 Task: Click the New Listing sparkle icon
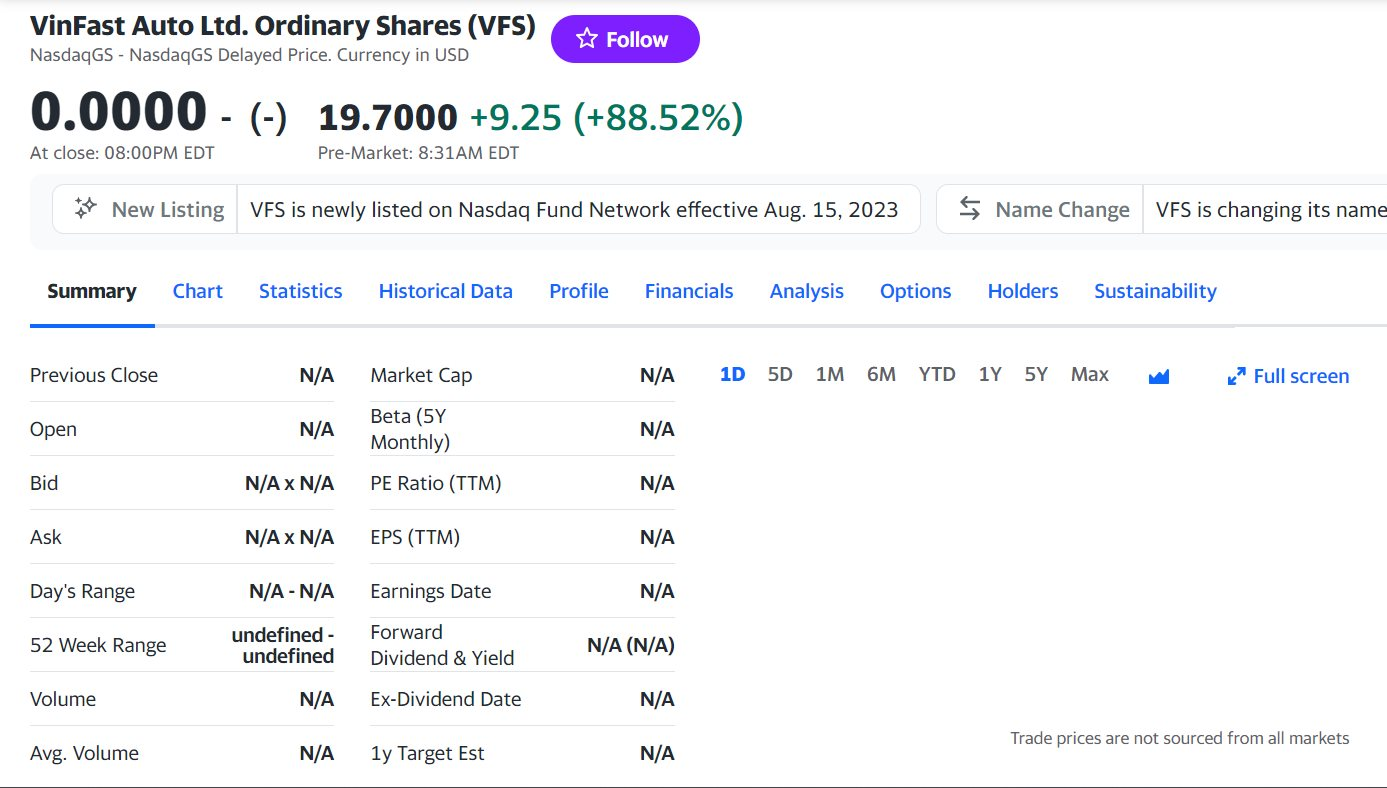(86, 208)
